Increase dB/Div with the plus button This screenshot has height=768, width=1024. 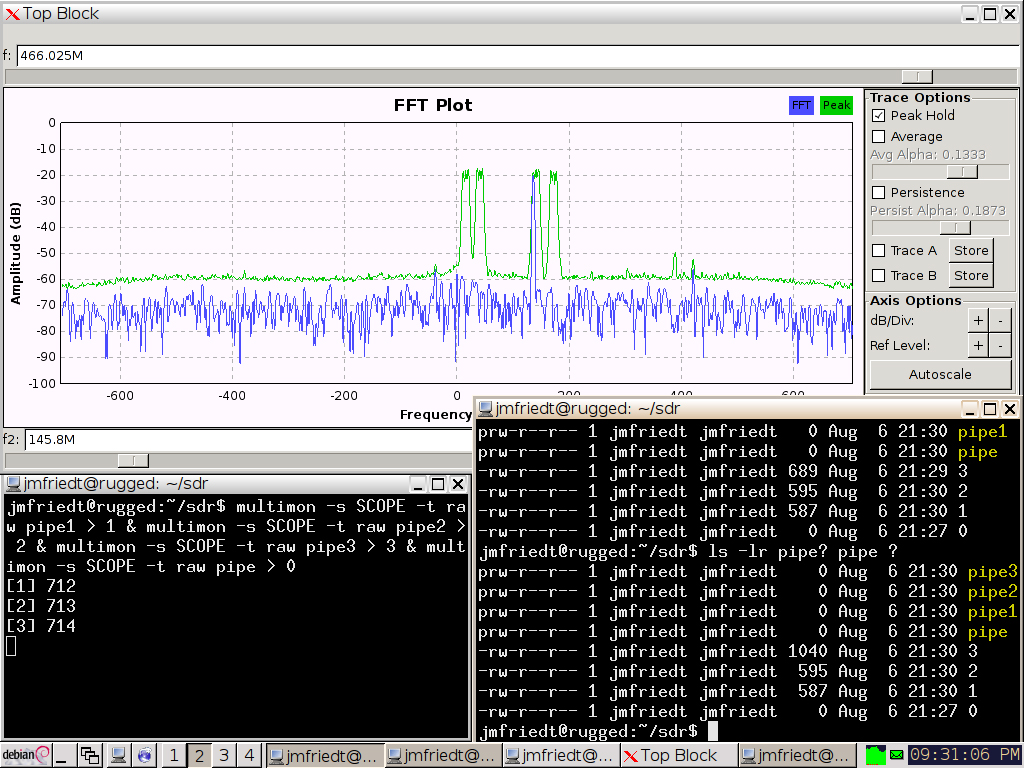(x=978, y=321)
